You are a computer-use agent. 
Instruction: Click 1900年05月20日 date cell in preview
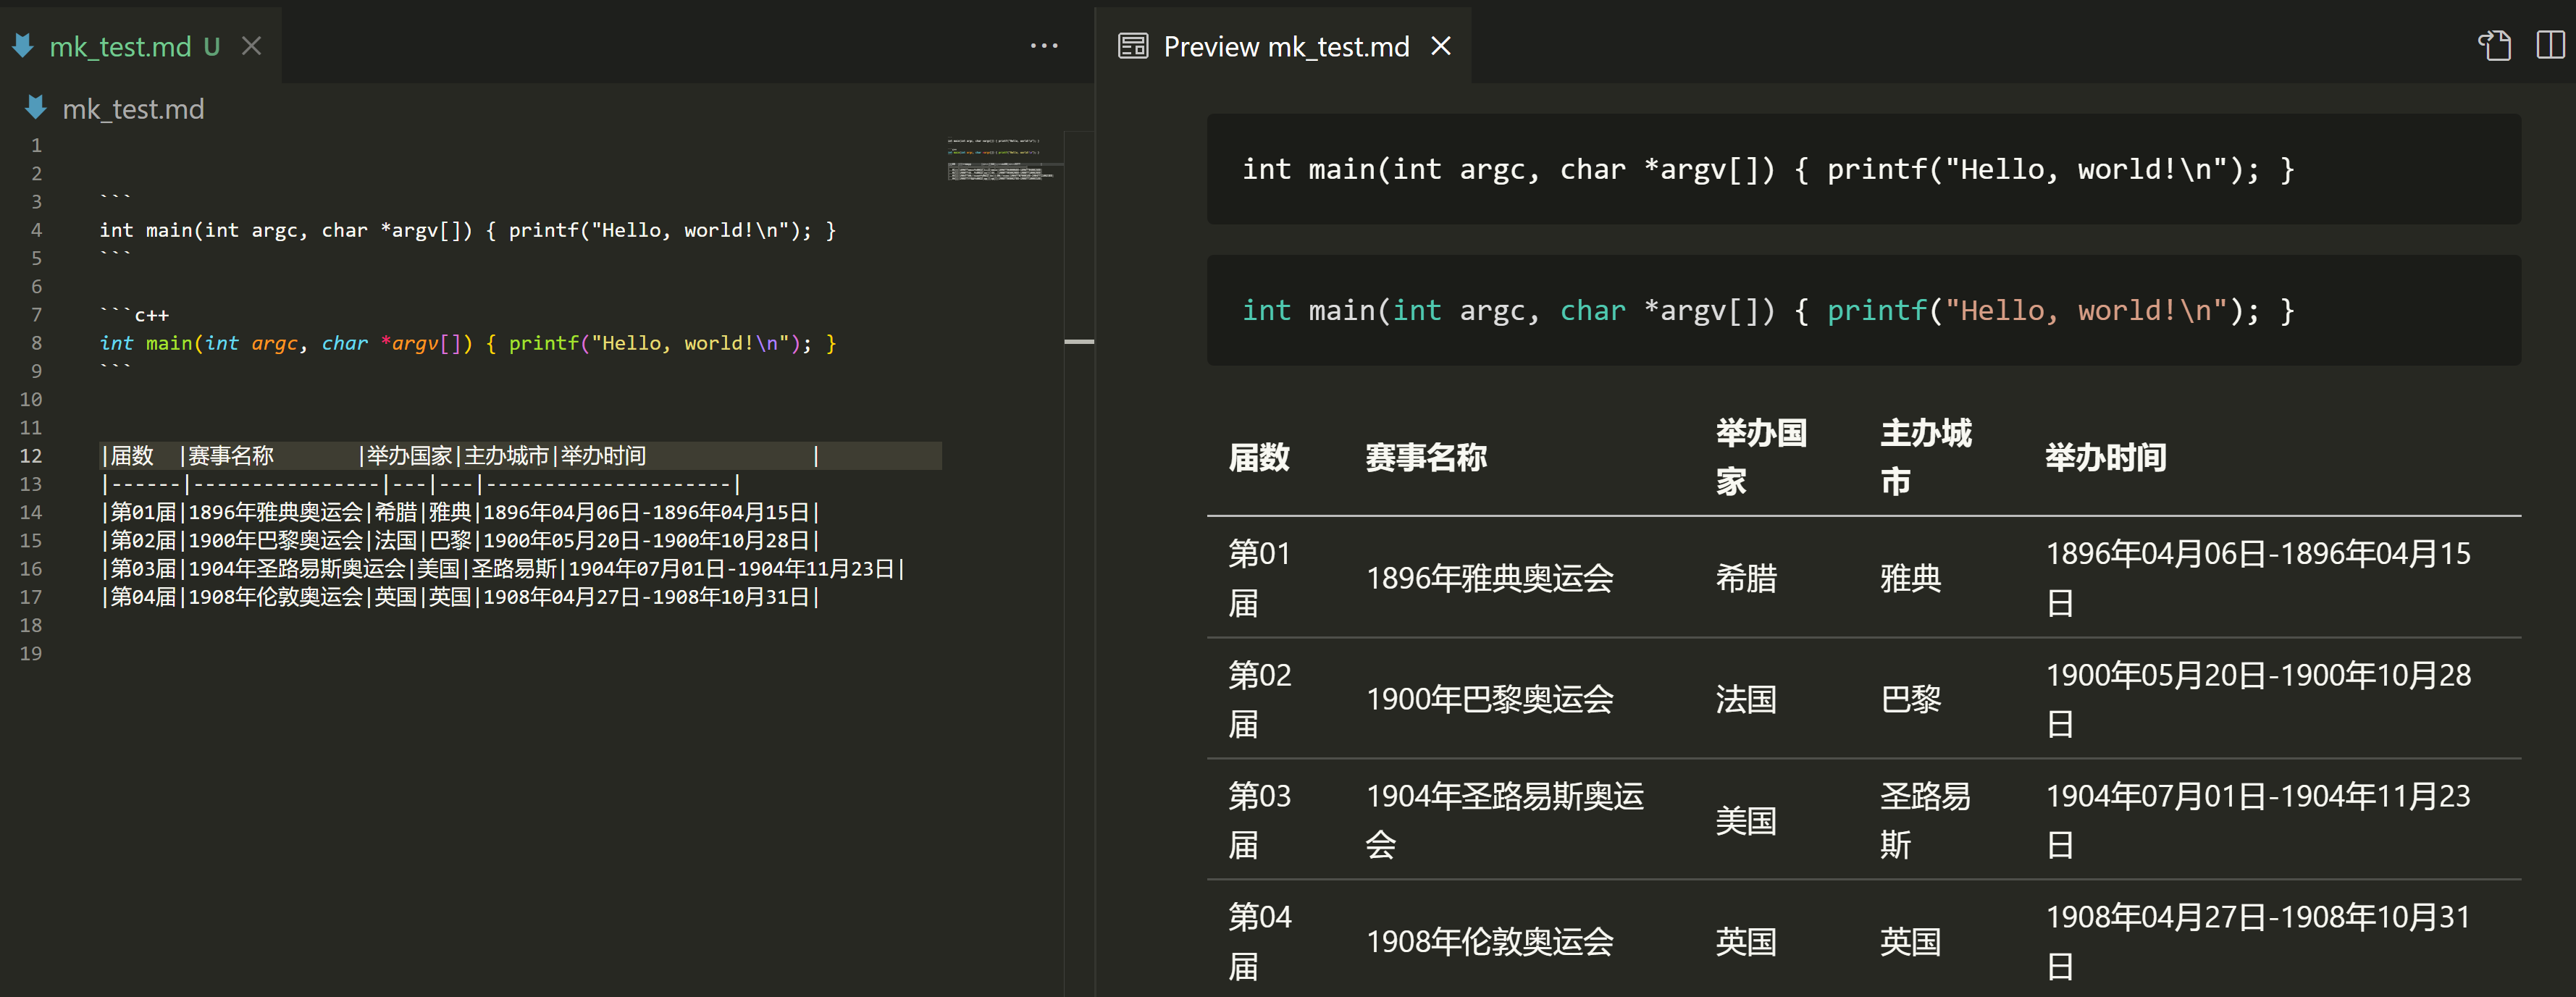2258,699
